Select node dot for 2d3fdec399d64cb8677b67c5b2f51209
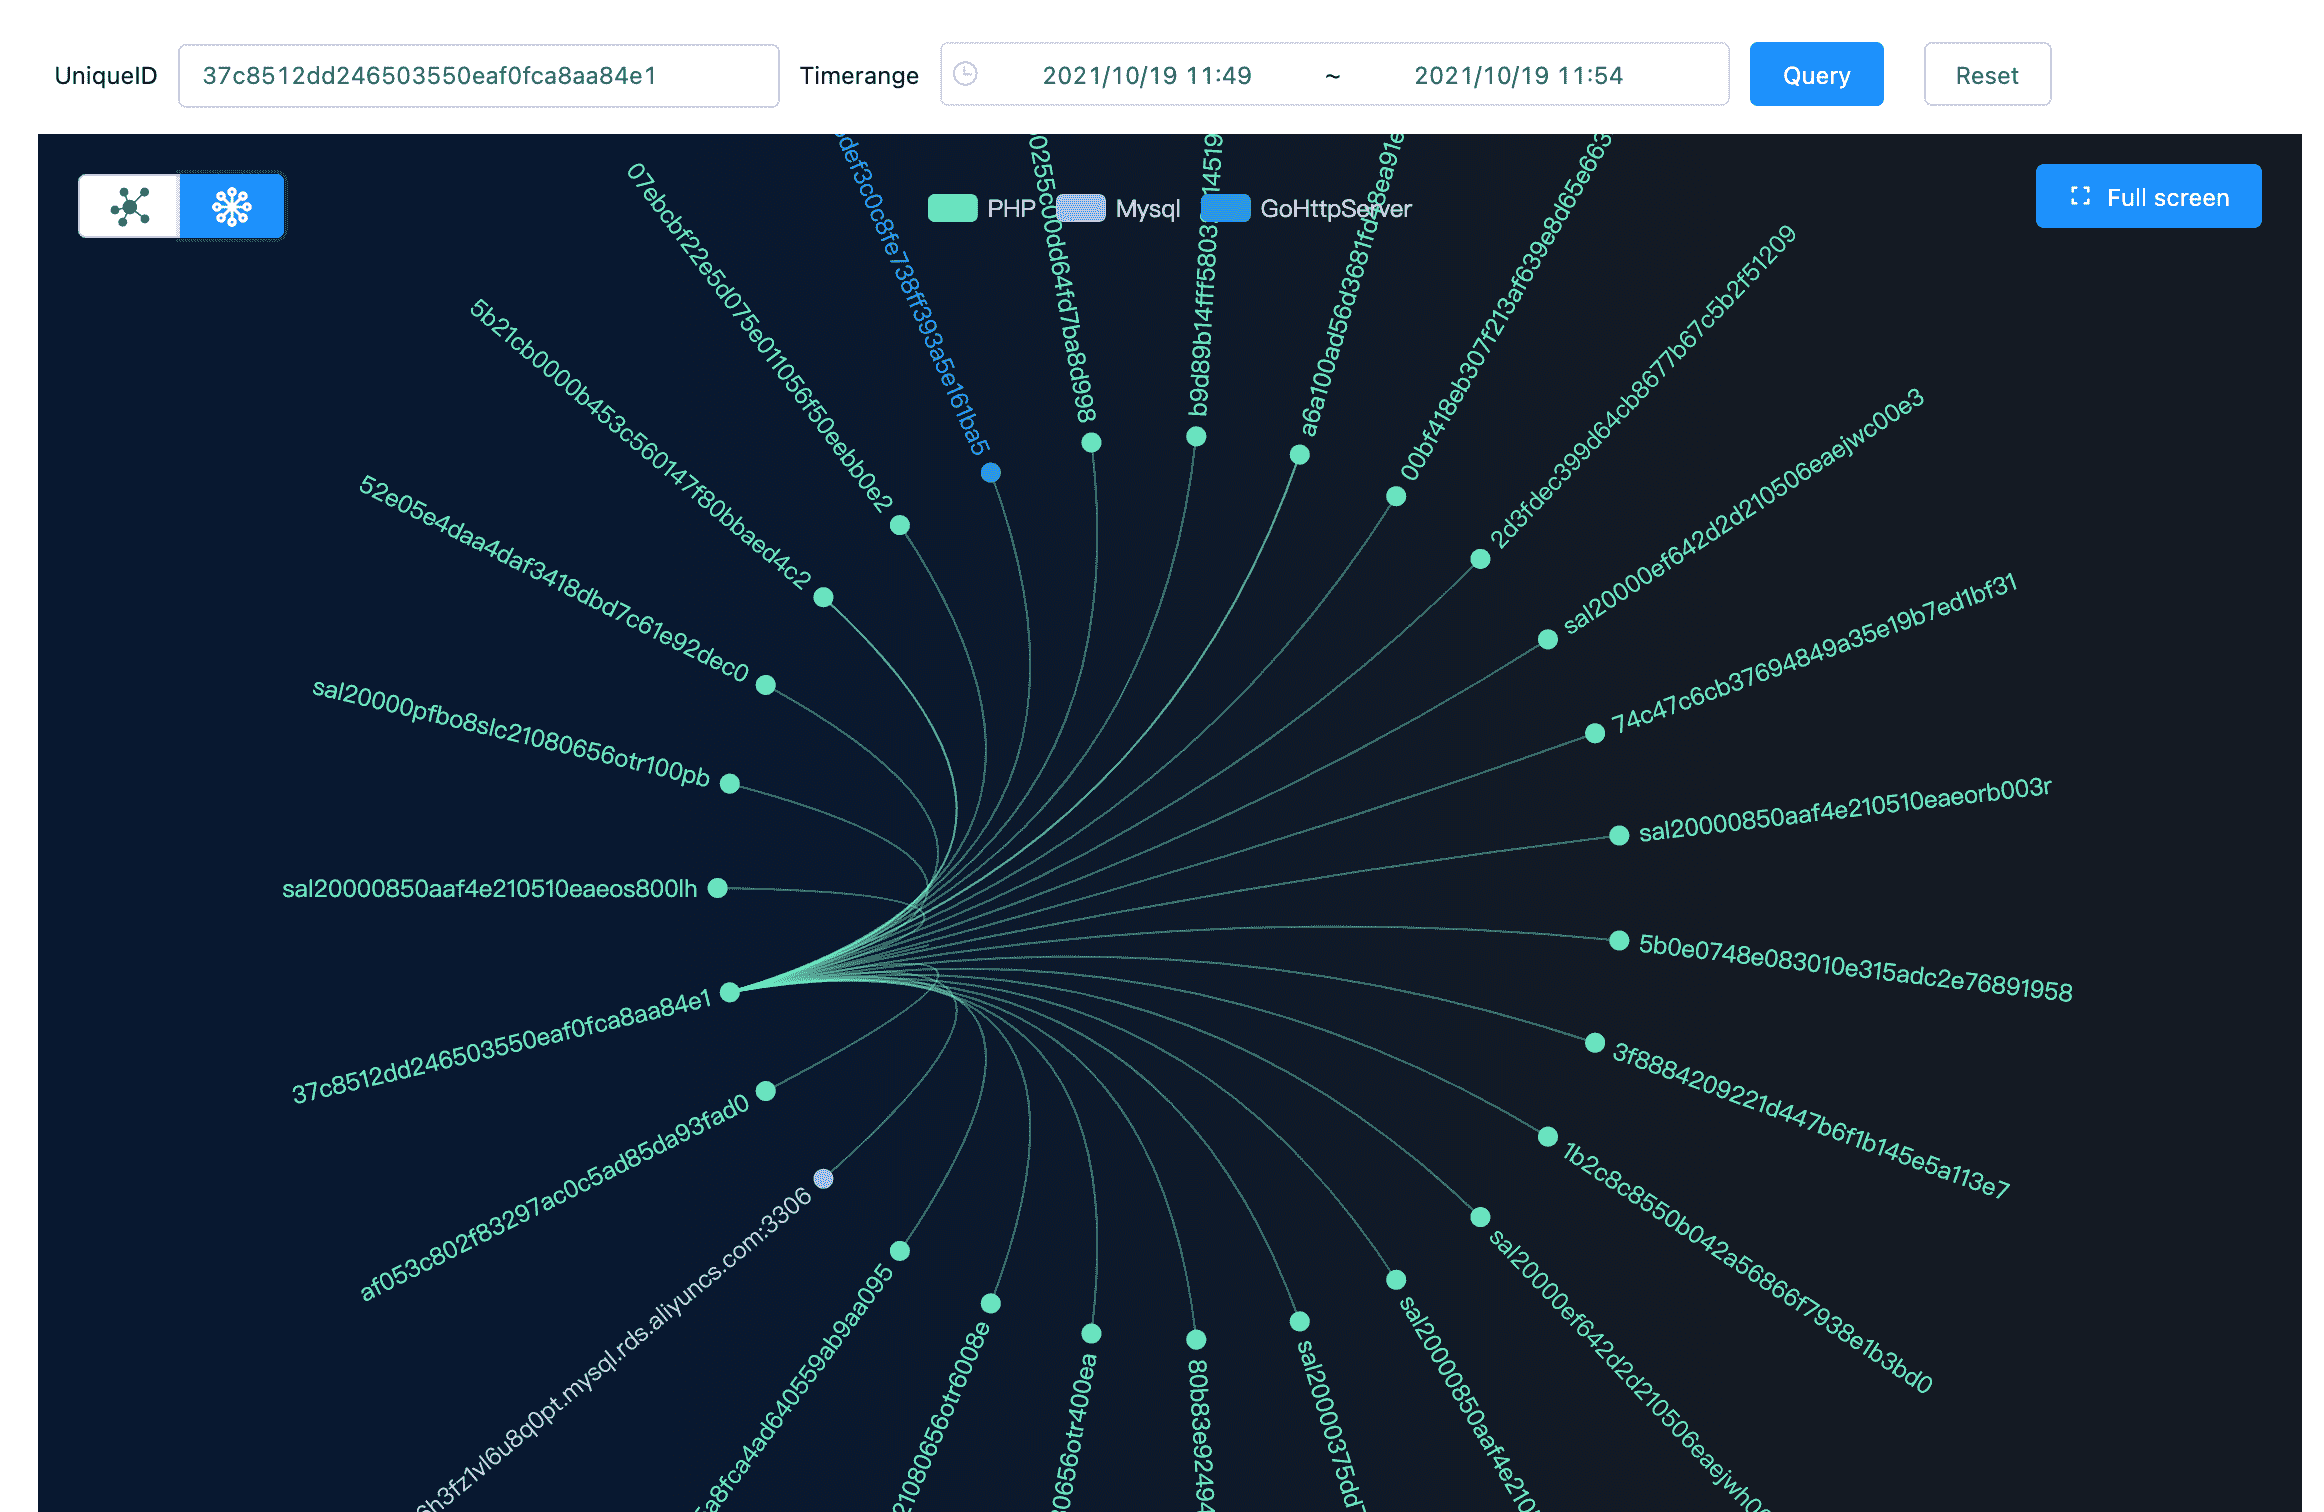This screenshot has width=2324, height=1512. click(x=1481, y=559)
